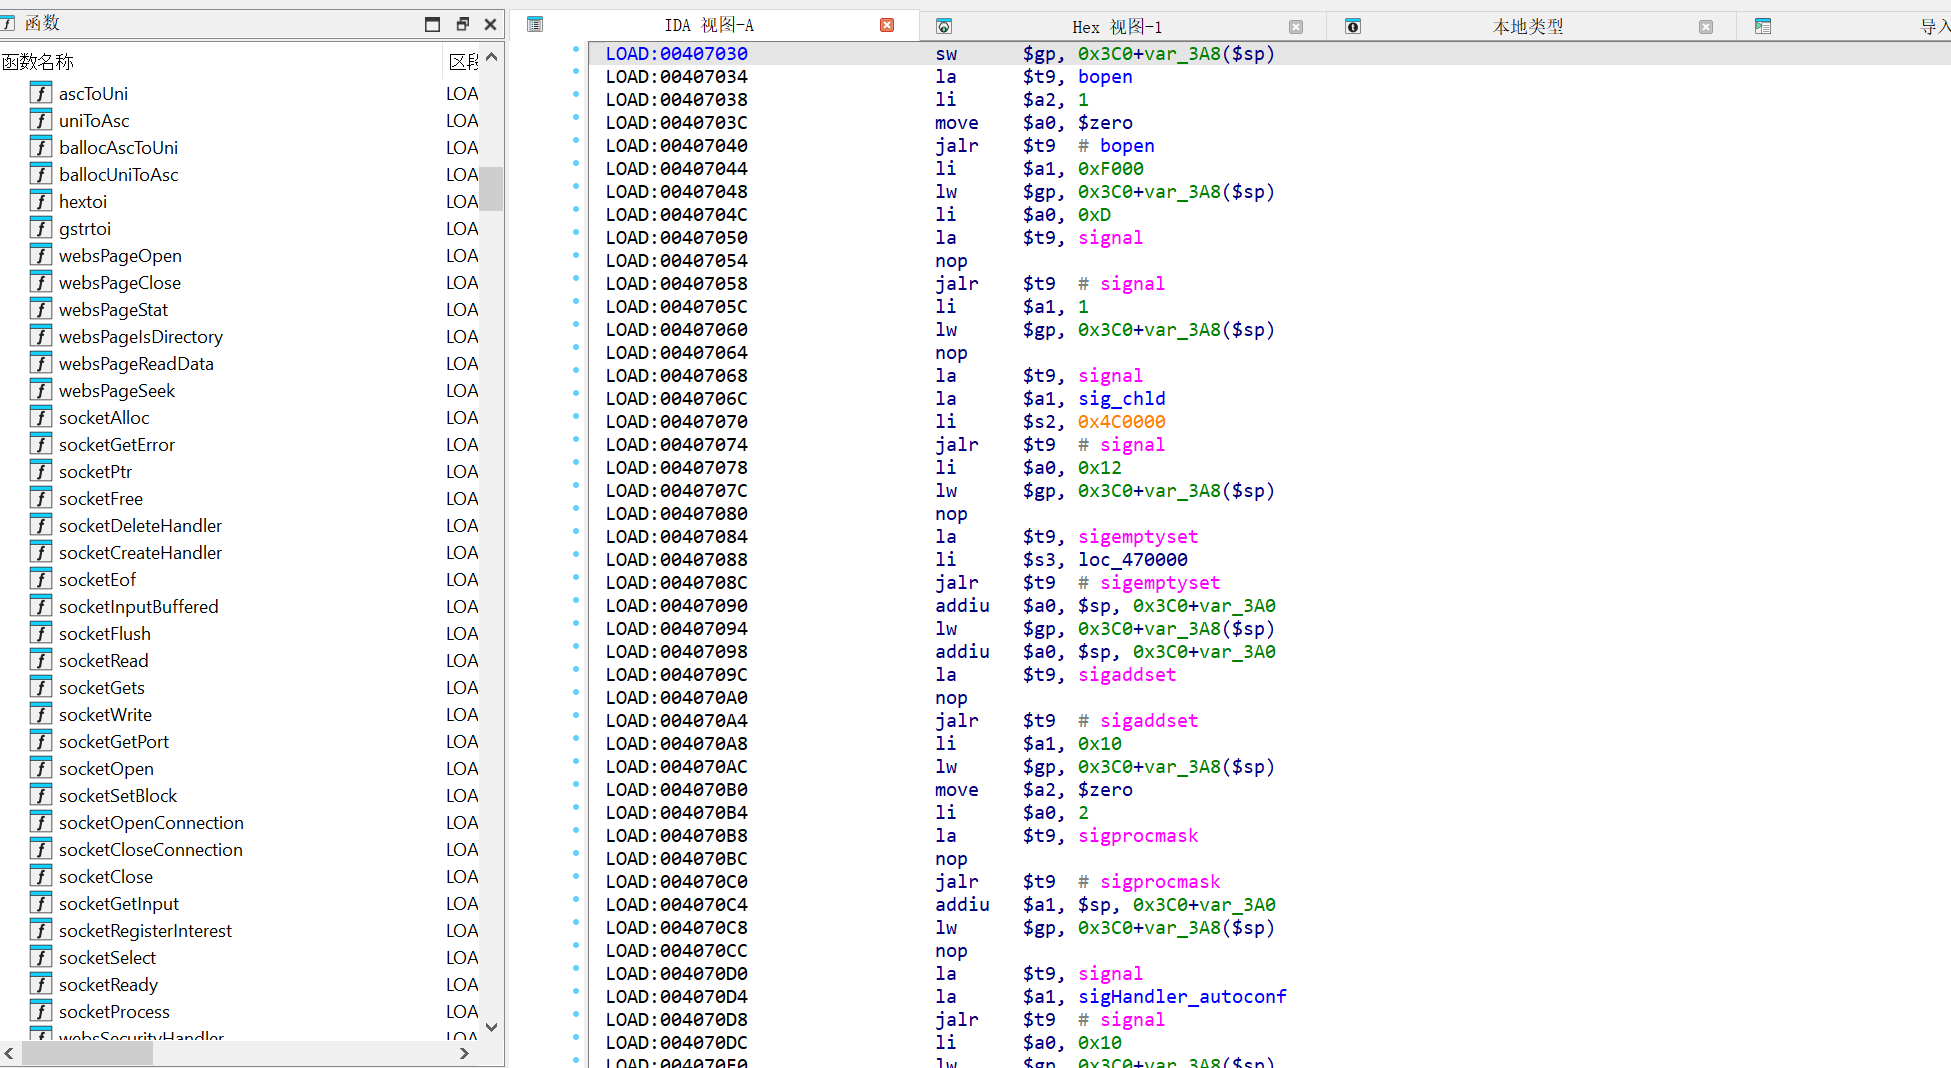The image size is (1951, 1068).
Task: Select the websPageIsDirectory function
Action: [140, 336]
